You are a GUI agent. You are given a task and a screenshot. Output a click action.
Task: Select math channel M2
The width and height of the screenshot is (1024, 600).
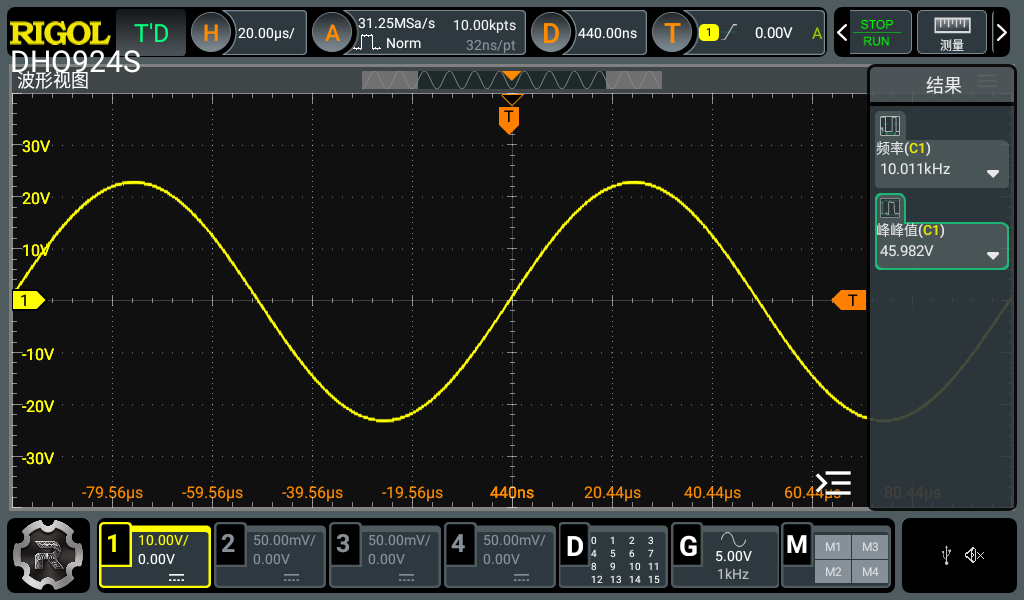click(x=833, y=571)
